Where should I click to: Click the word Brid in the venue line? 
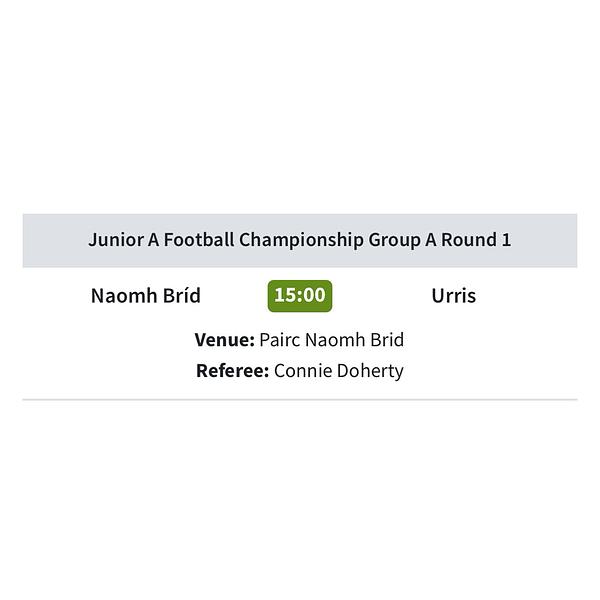[387, 340]
